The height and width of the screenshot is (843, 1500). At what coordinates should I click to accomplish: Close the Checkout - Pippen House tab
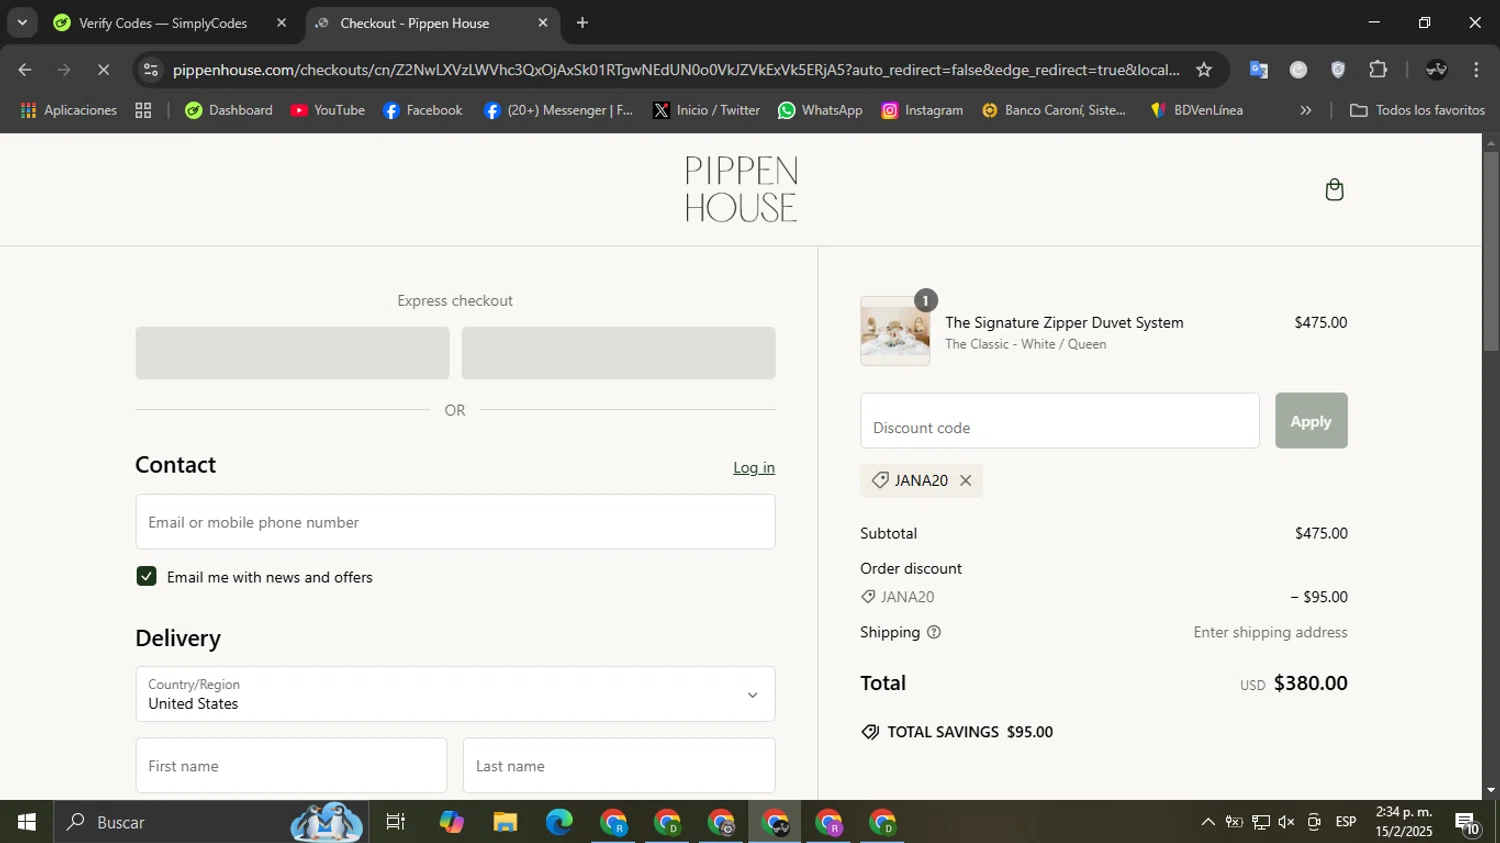pyautogui.click(x=543, y=23)
